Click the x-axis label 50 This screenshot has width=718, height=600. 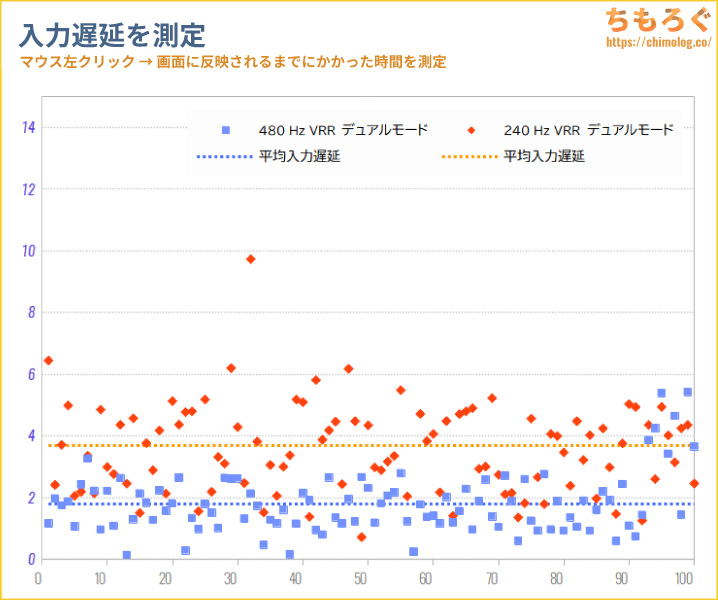point(367,578)
